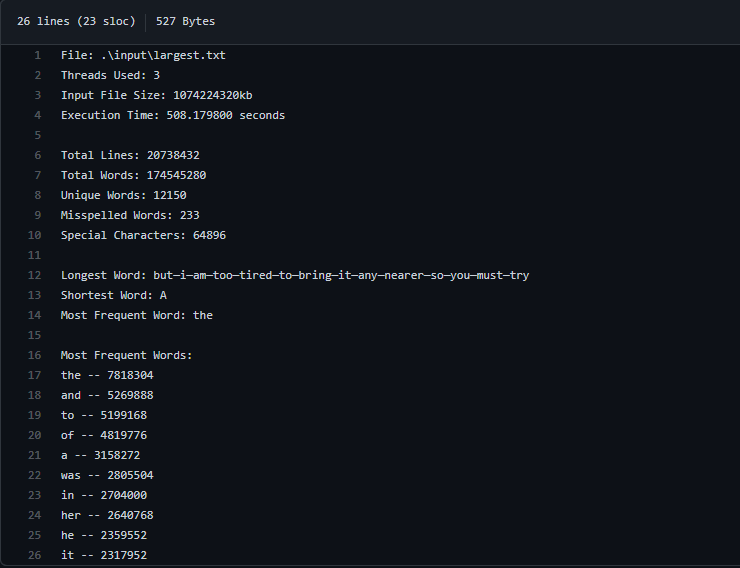Screen dimensions: 740x568
Task: Click the 'Unique Words: 12150' line
Action: point(124,195)
